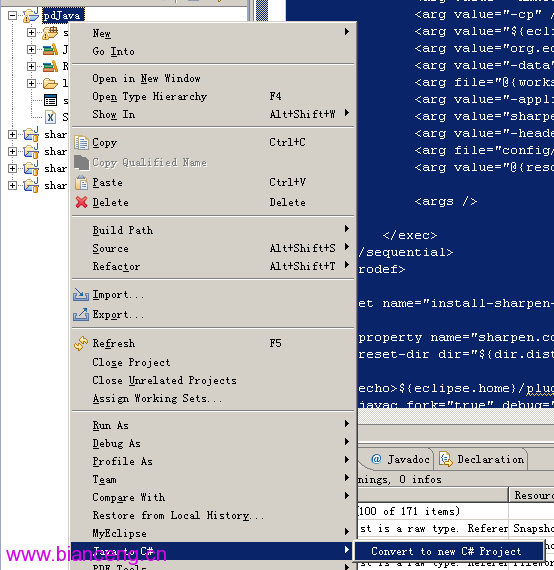Select the properties file icon in the tree
This screenshot has height=570, width=554.
pos(50,100)
